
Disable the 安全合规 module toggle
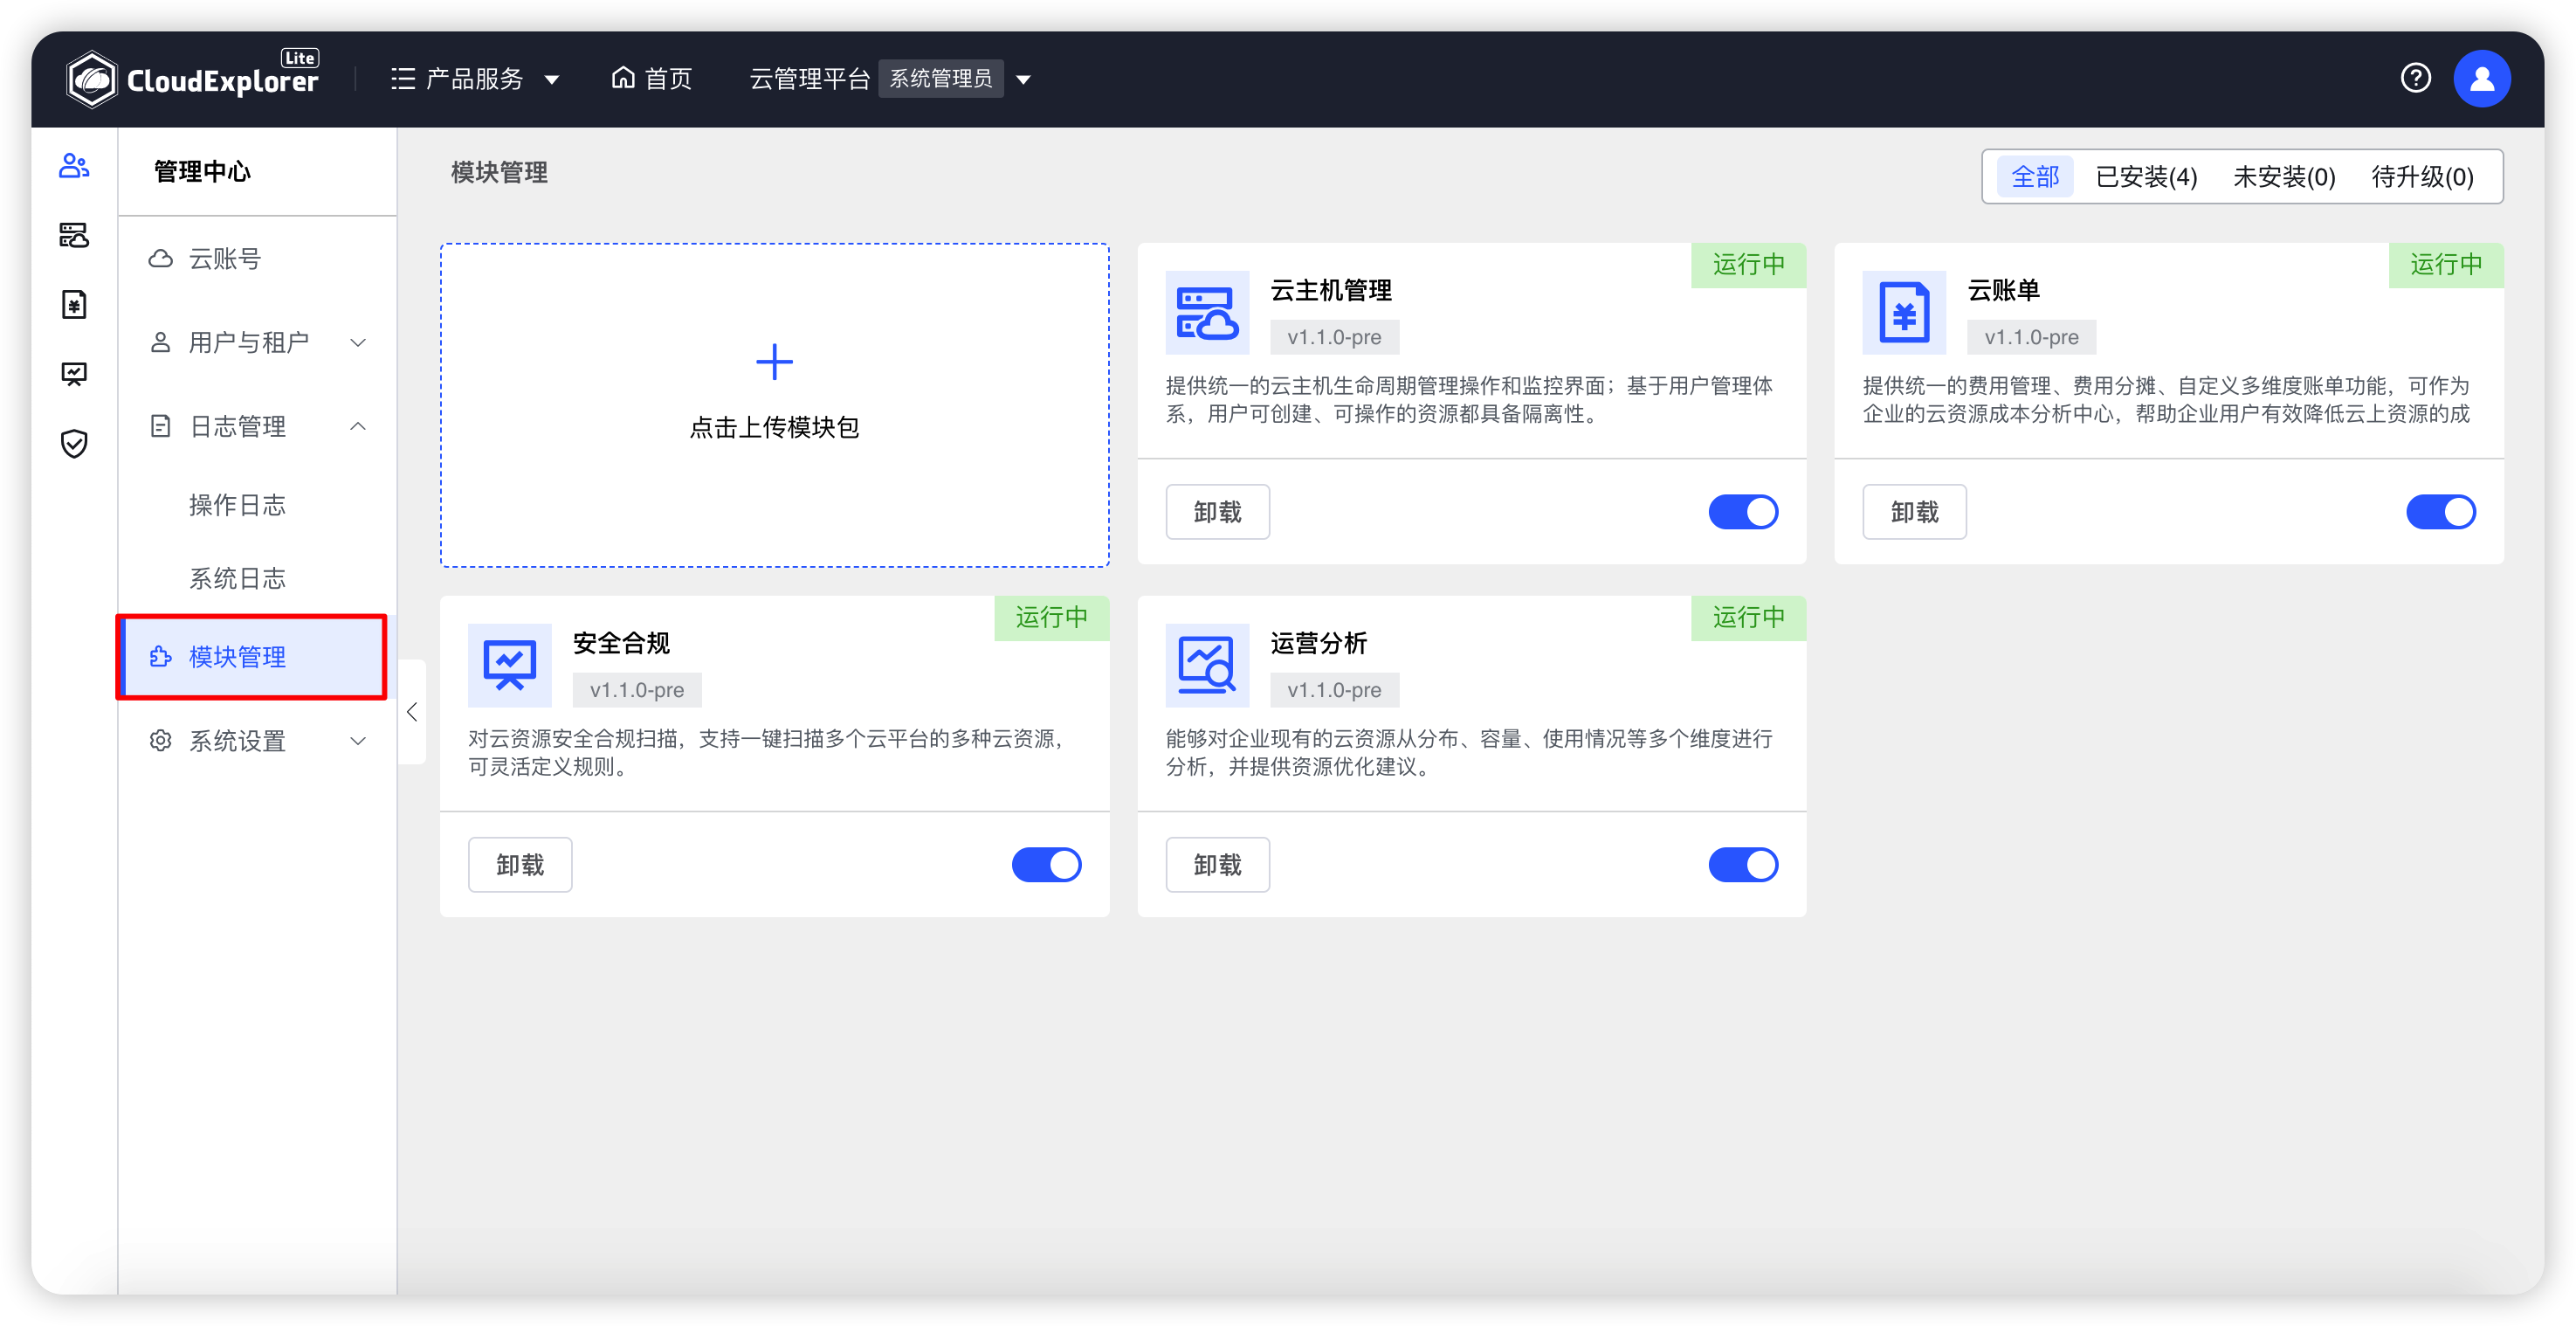(1046, 865)
